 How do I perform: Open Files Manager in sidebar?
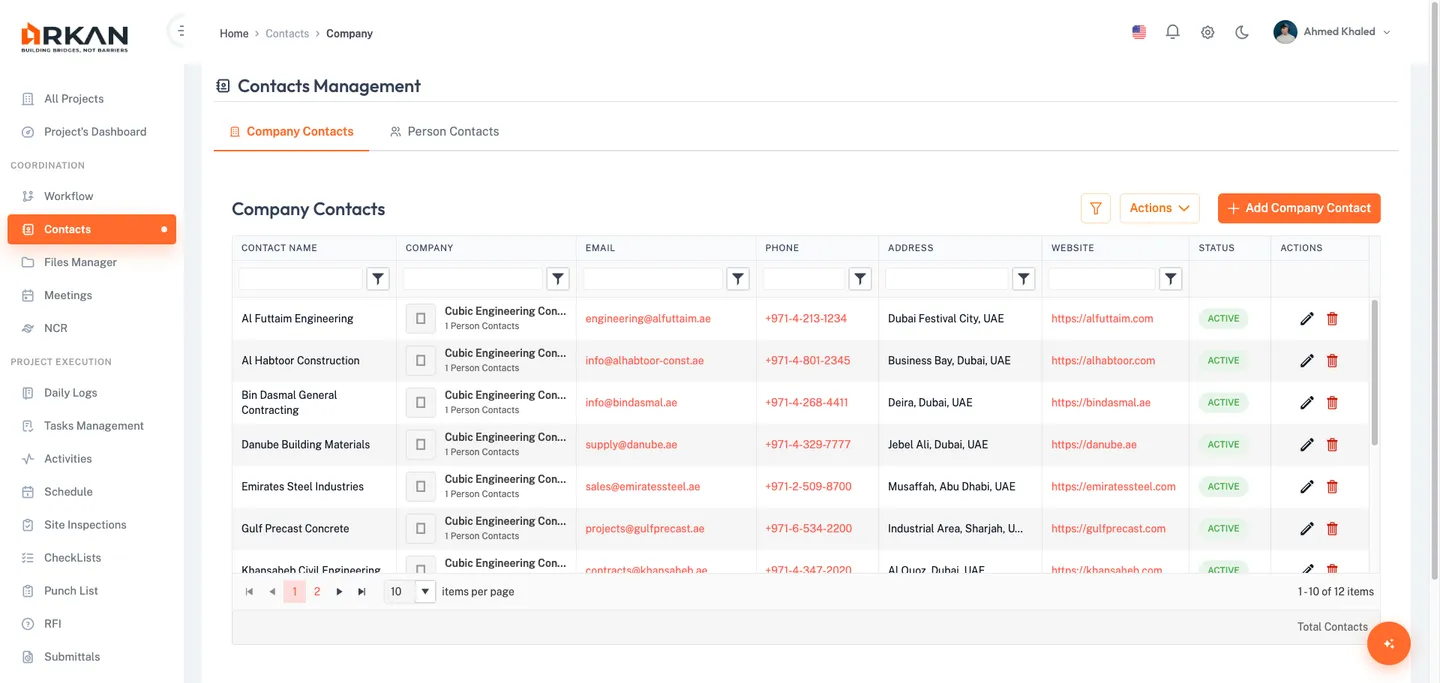(x=80, y=262)
